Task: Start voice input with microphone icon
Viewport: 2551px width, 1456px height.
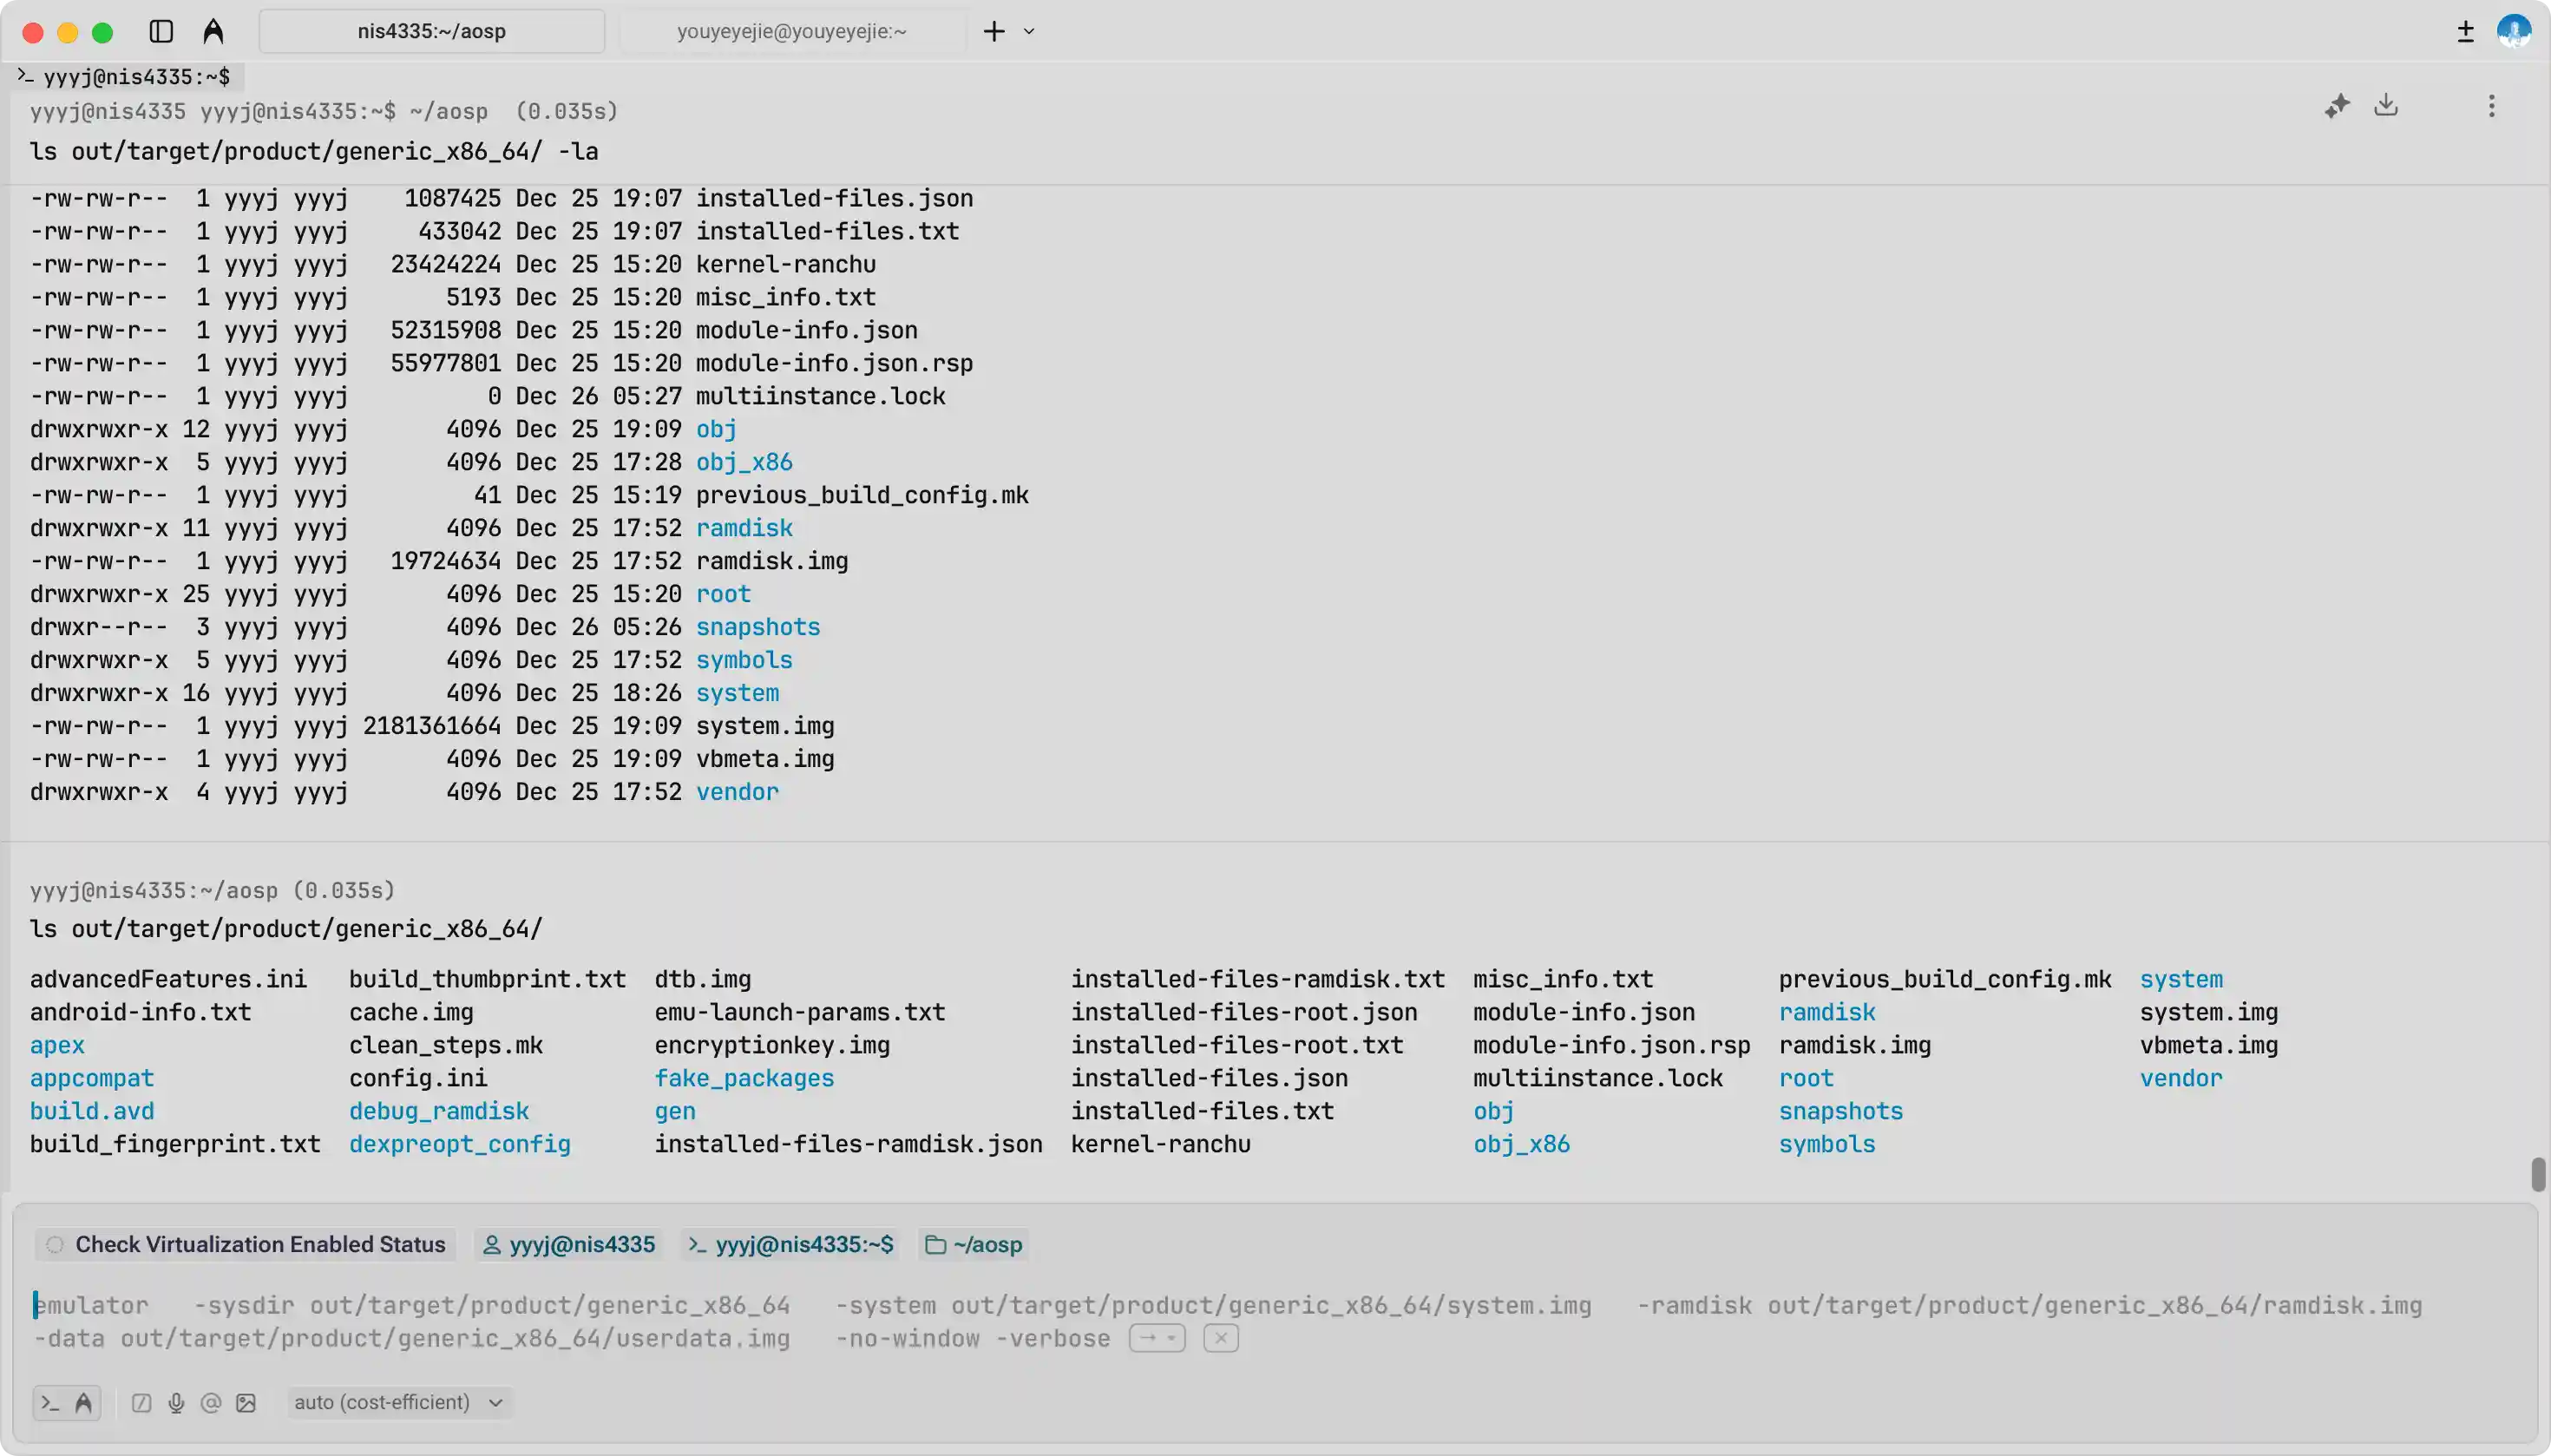Action: (176, 1403)
